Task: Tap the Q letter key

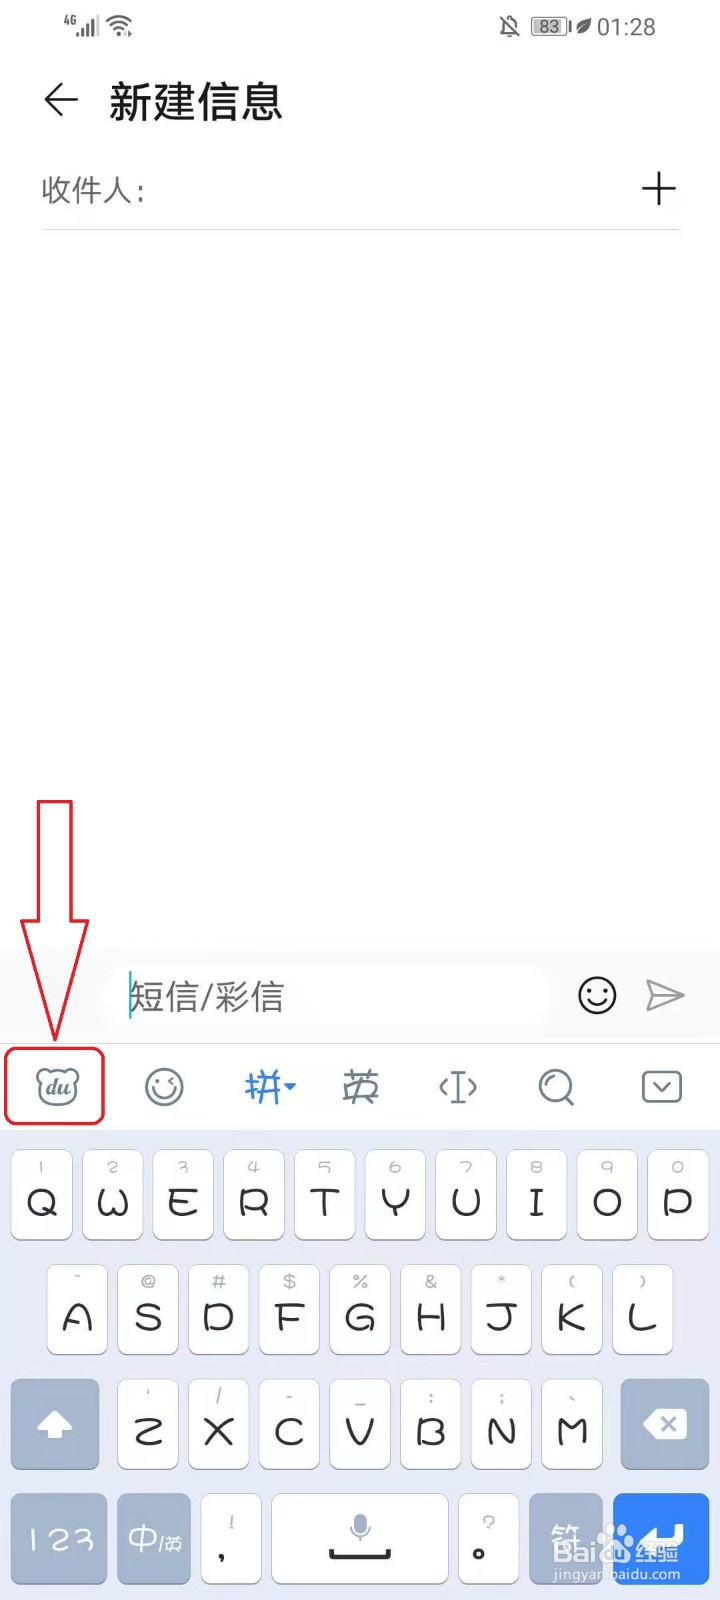Action: tap(42, 1195)
